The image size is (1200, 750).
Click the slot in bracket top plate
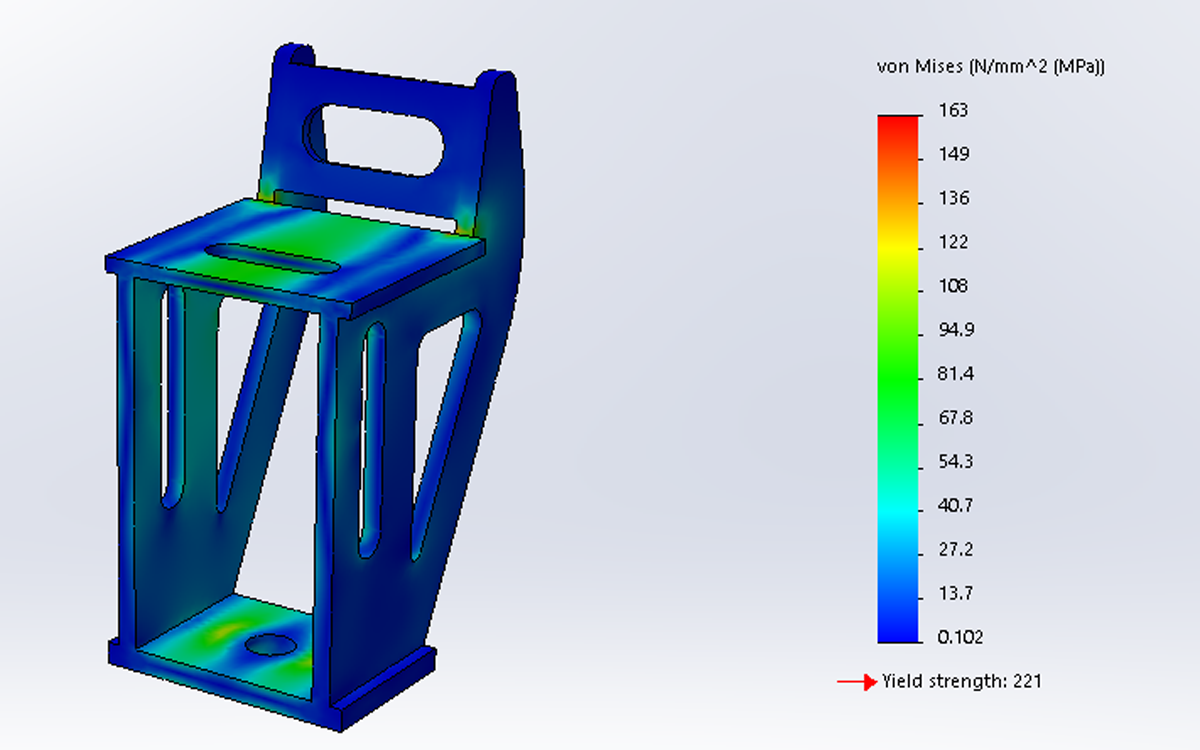271,258
